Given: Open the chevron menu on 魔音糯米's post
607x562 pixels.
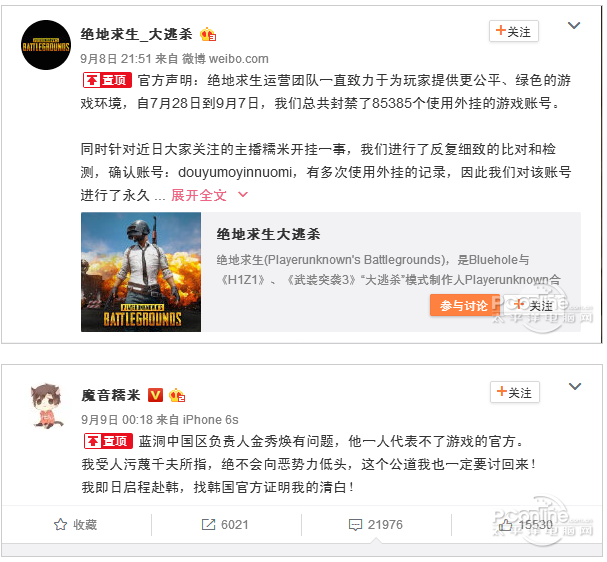Looking at the screenshot, I should 575,386.
